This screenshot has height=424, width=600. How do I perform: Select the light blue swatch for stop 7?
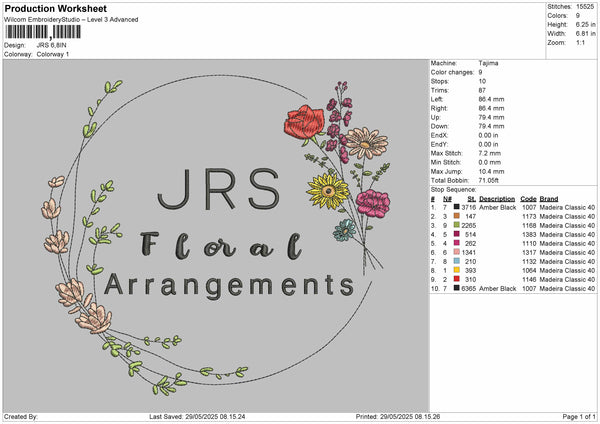point(457,261)
